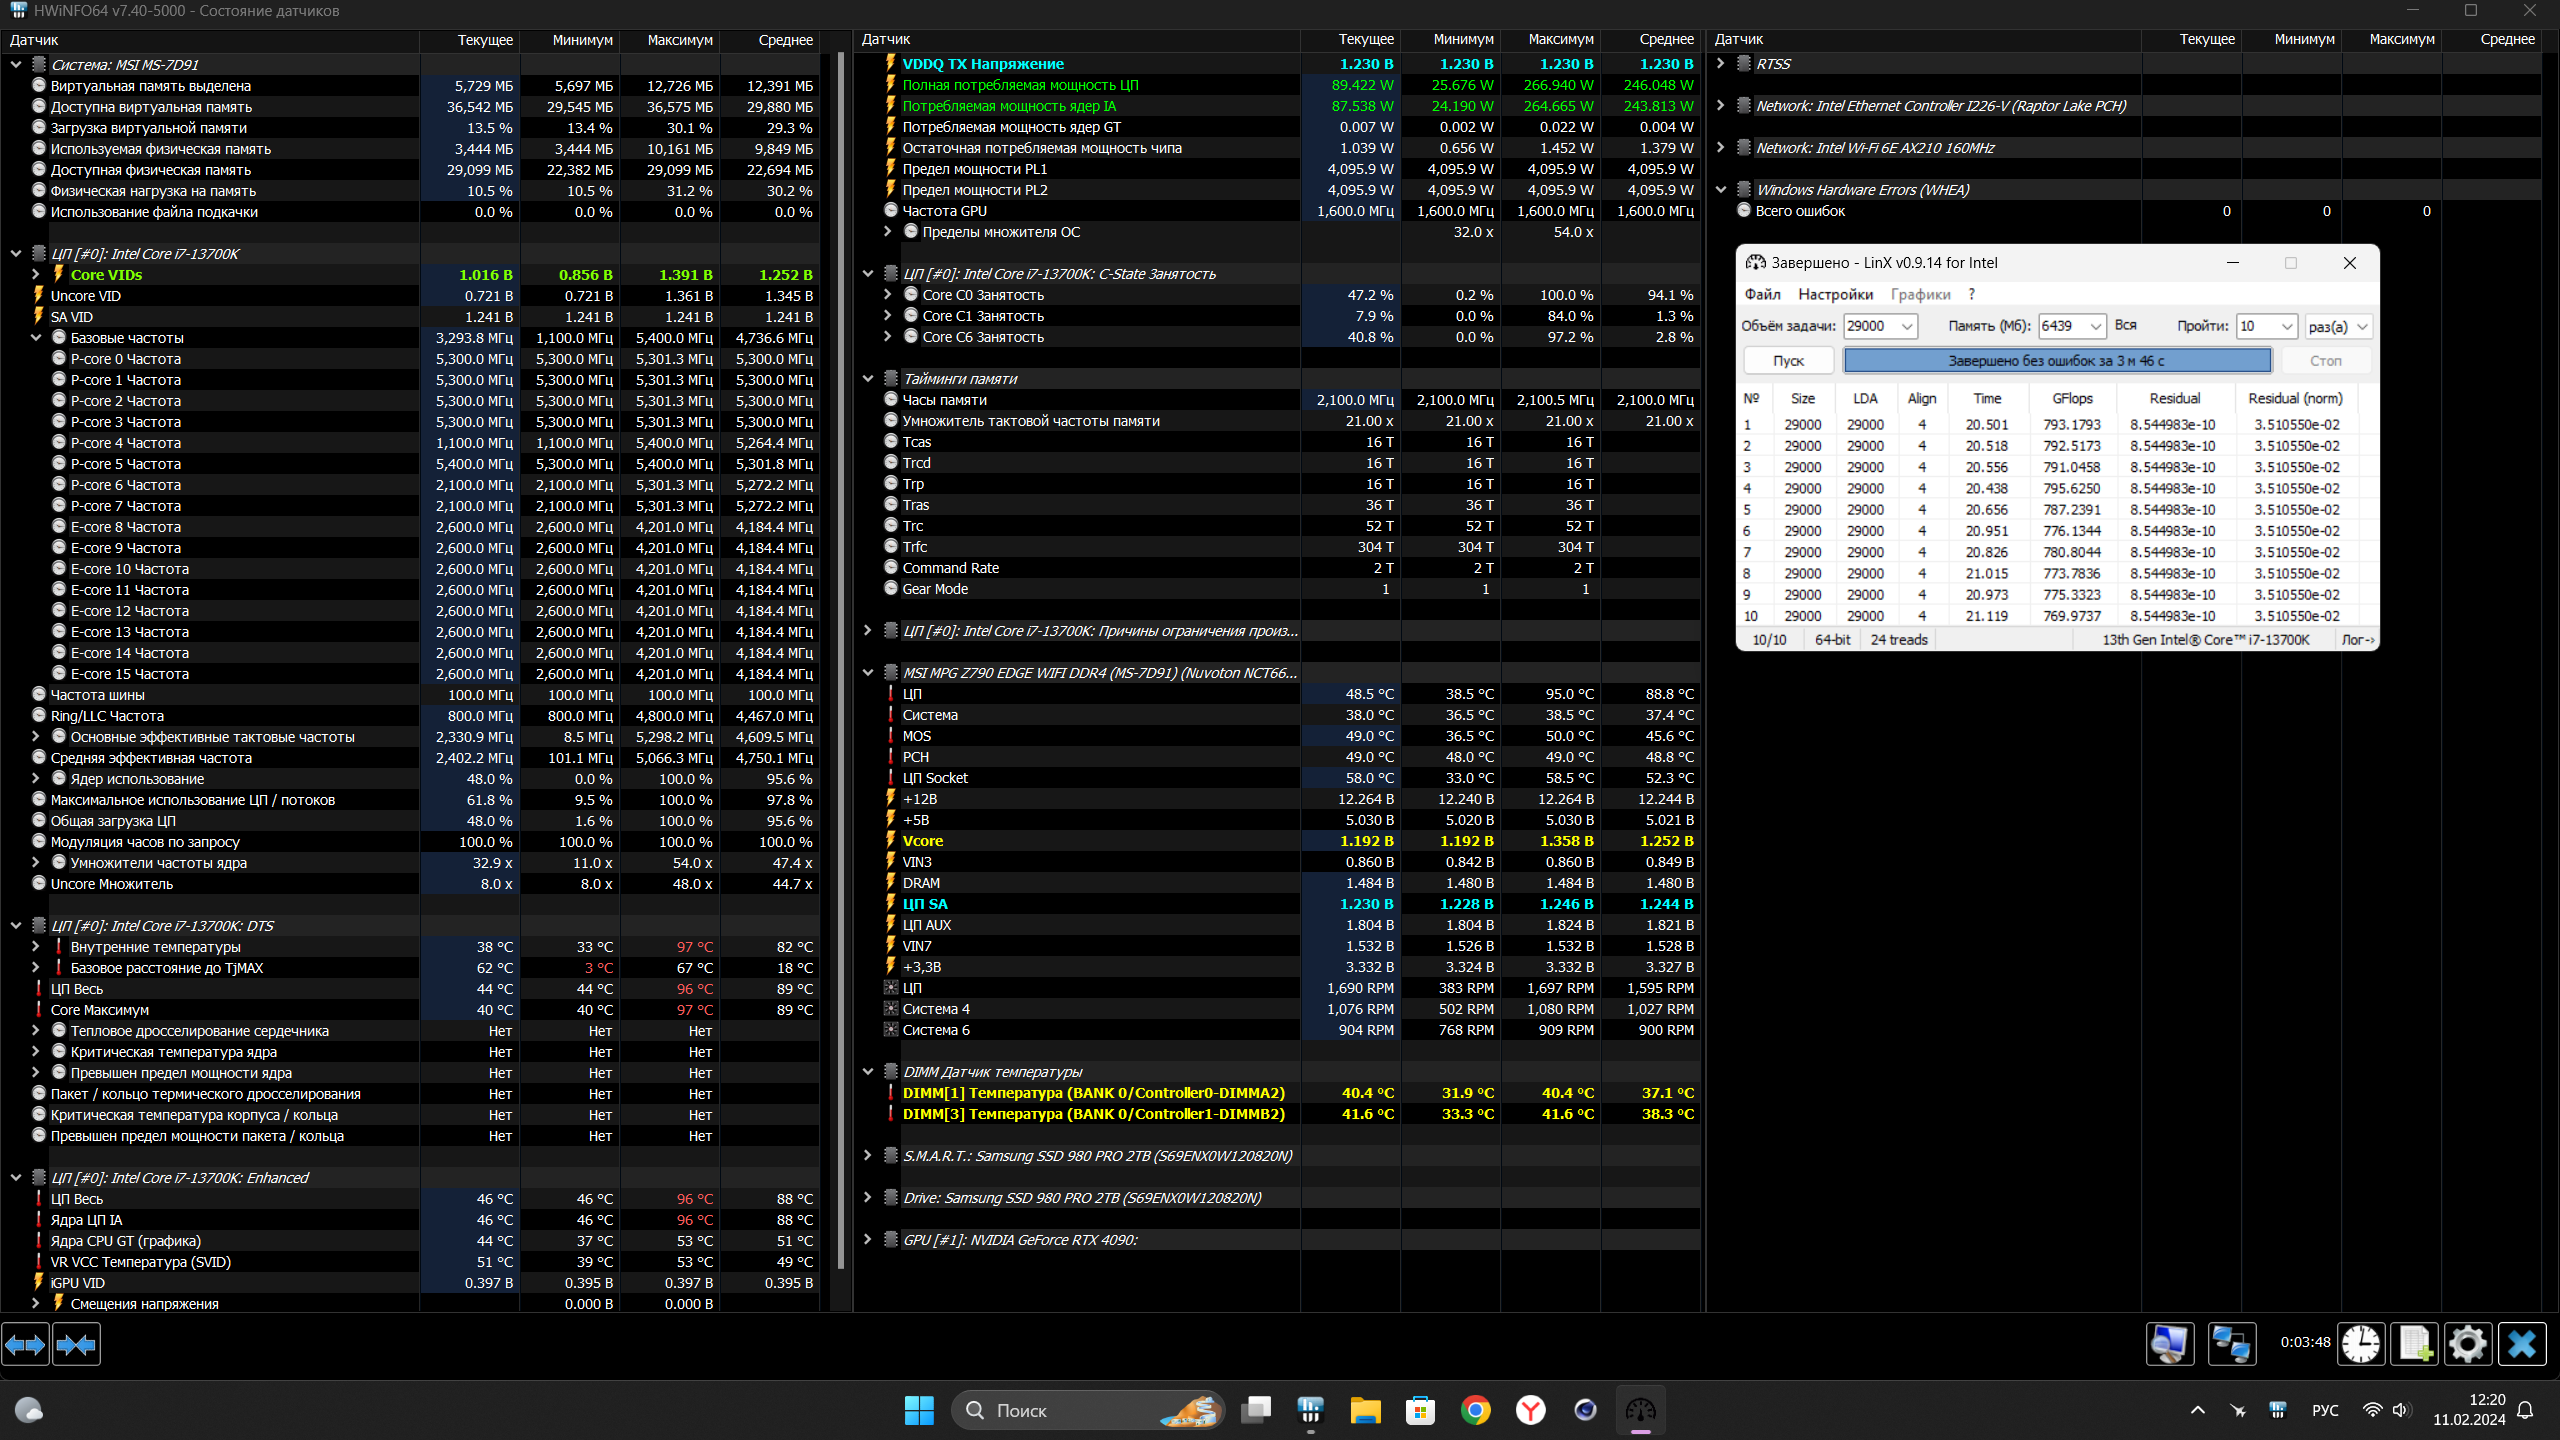Collapse the Система: MSI MS-7D91 group
The image size is (2560, 1440).
(x=16, y=65)
